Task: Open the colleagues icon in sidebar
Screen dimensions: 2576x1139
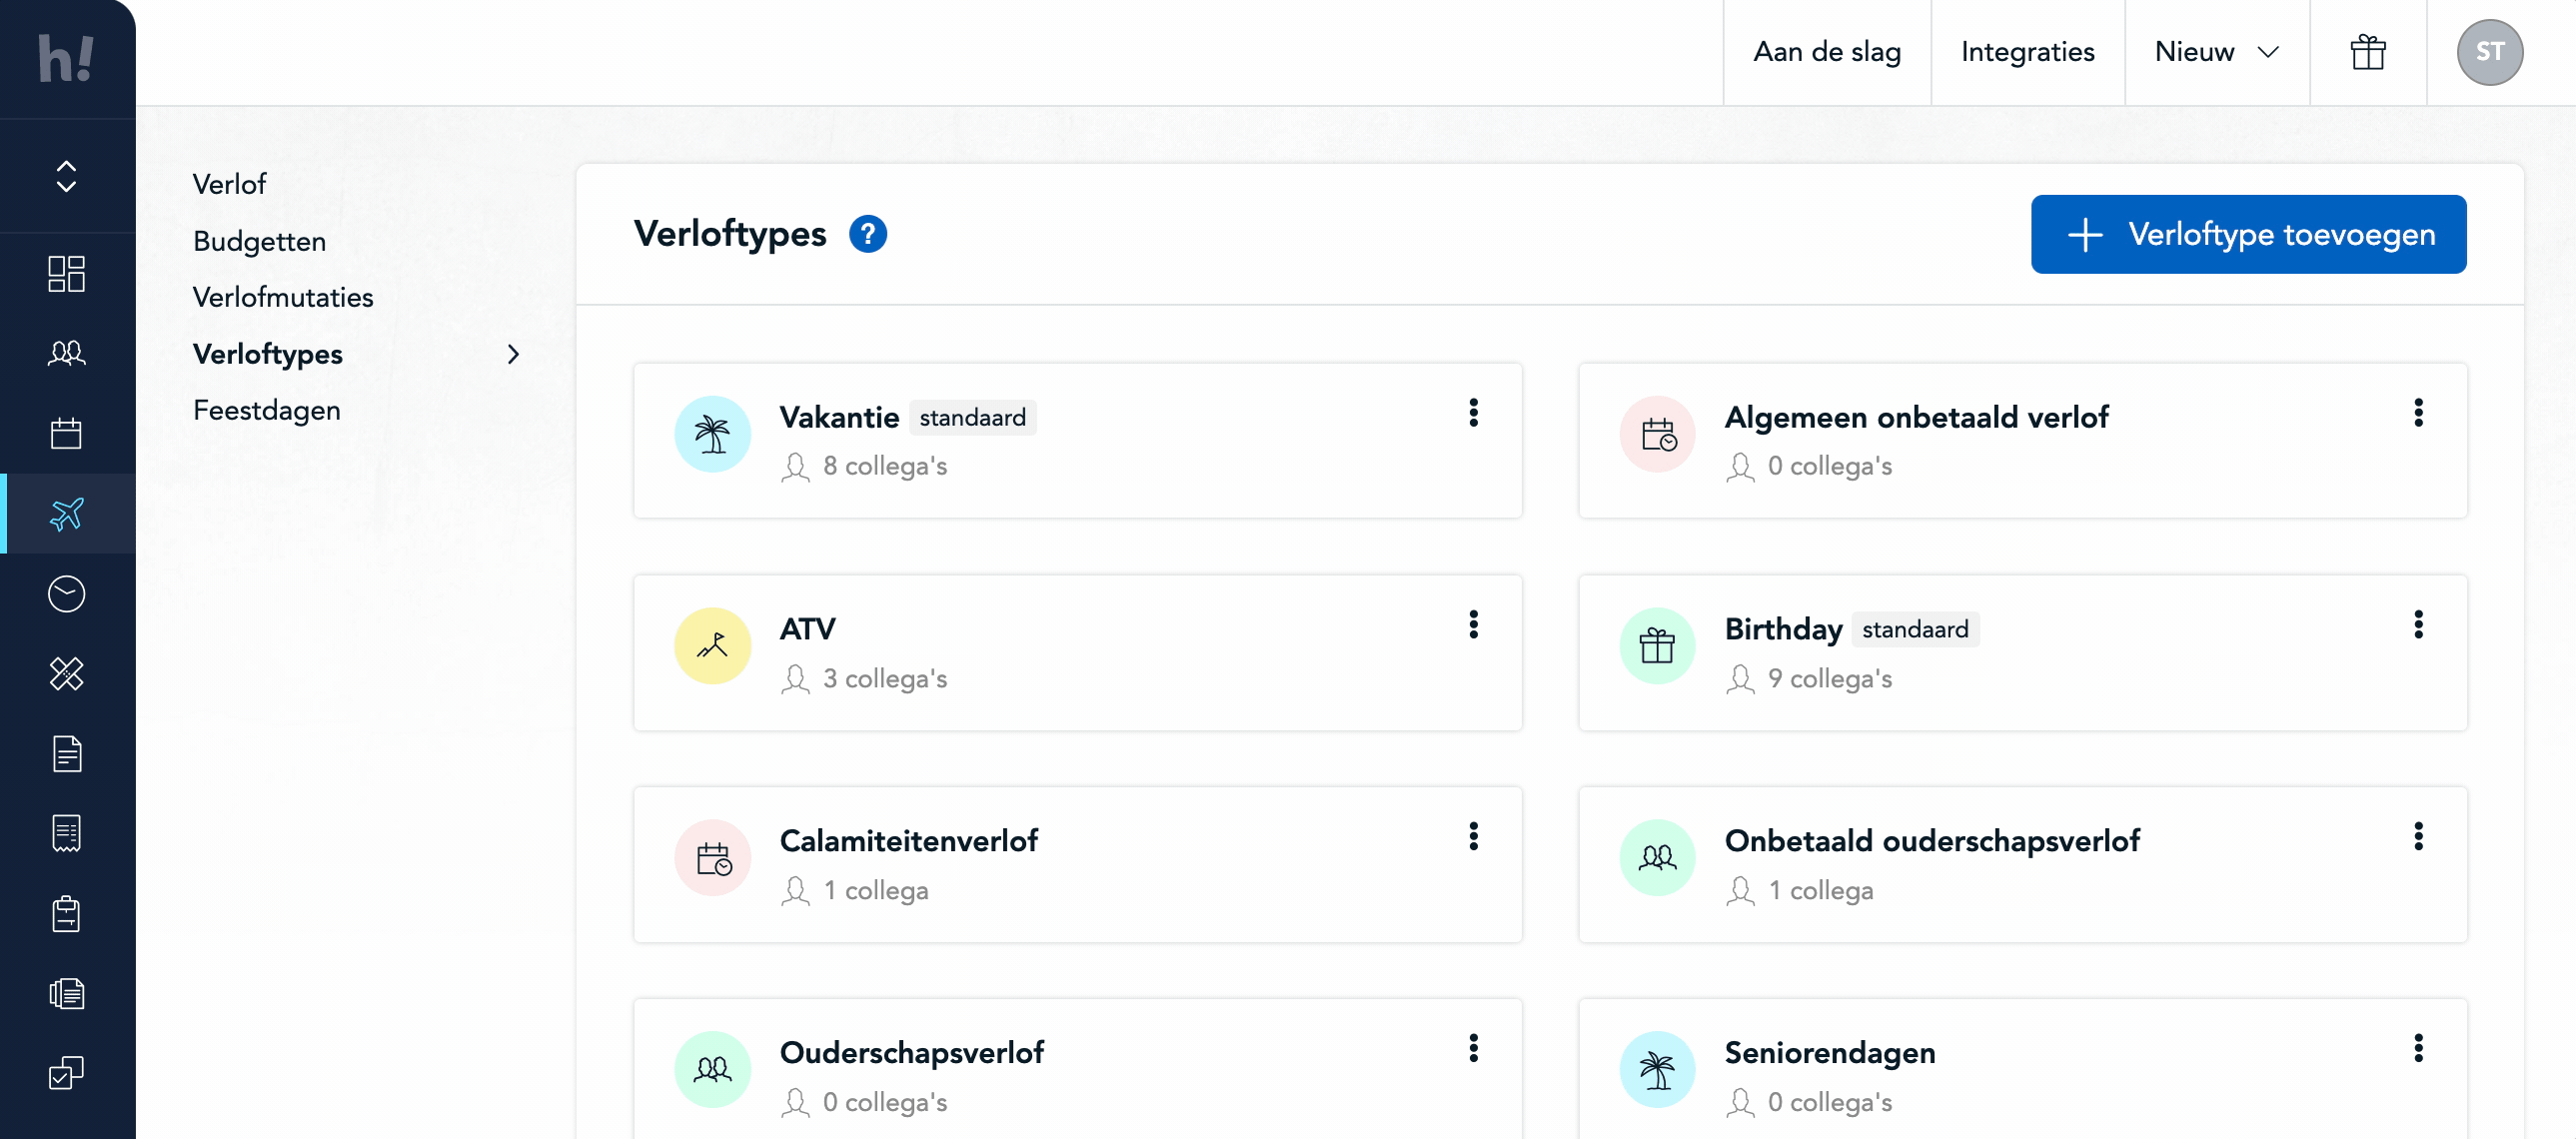Action: 66,353
